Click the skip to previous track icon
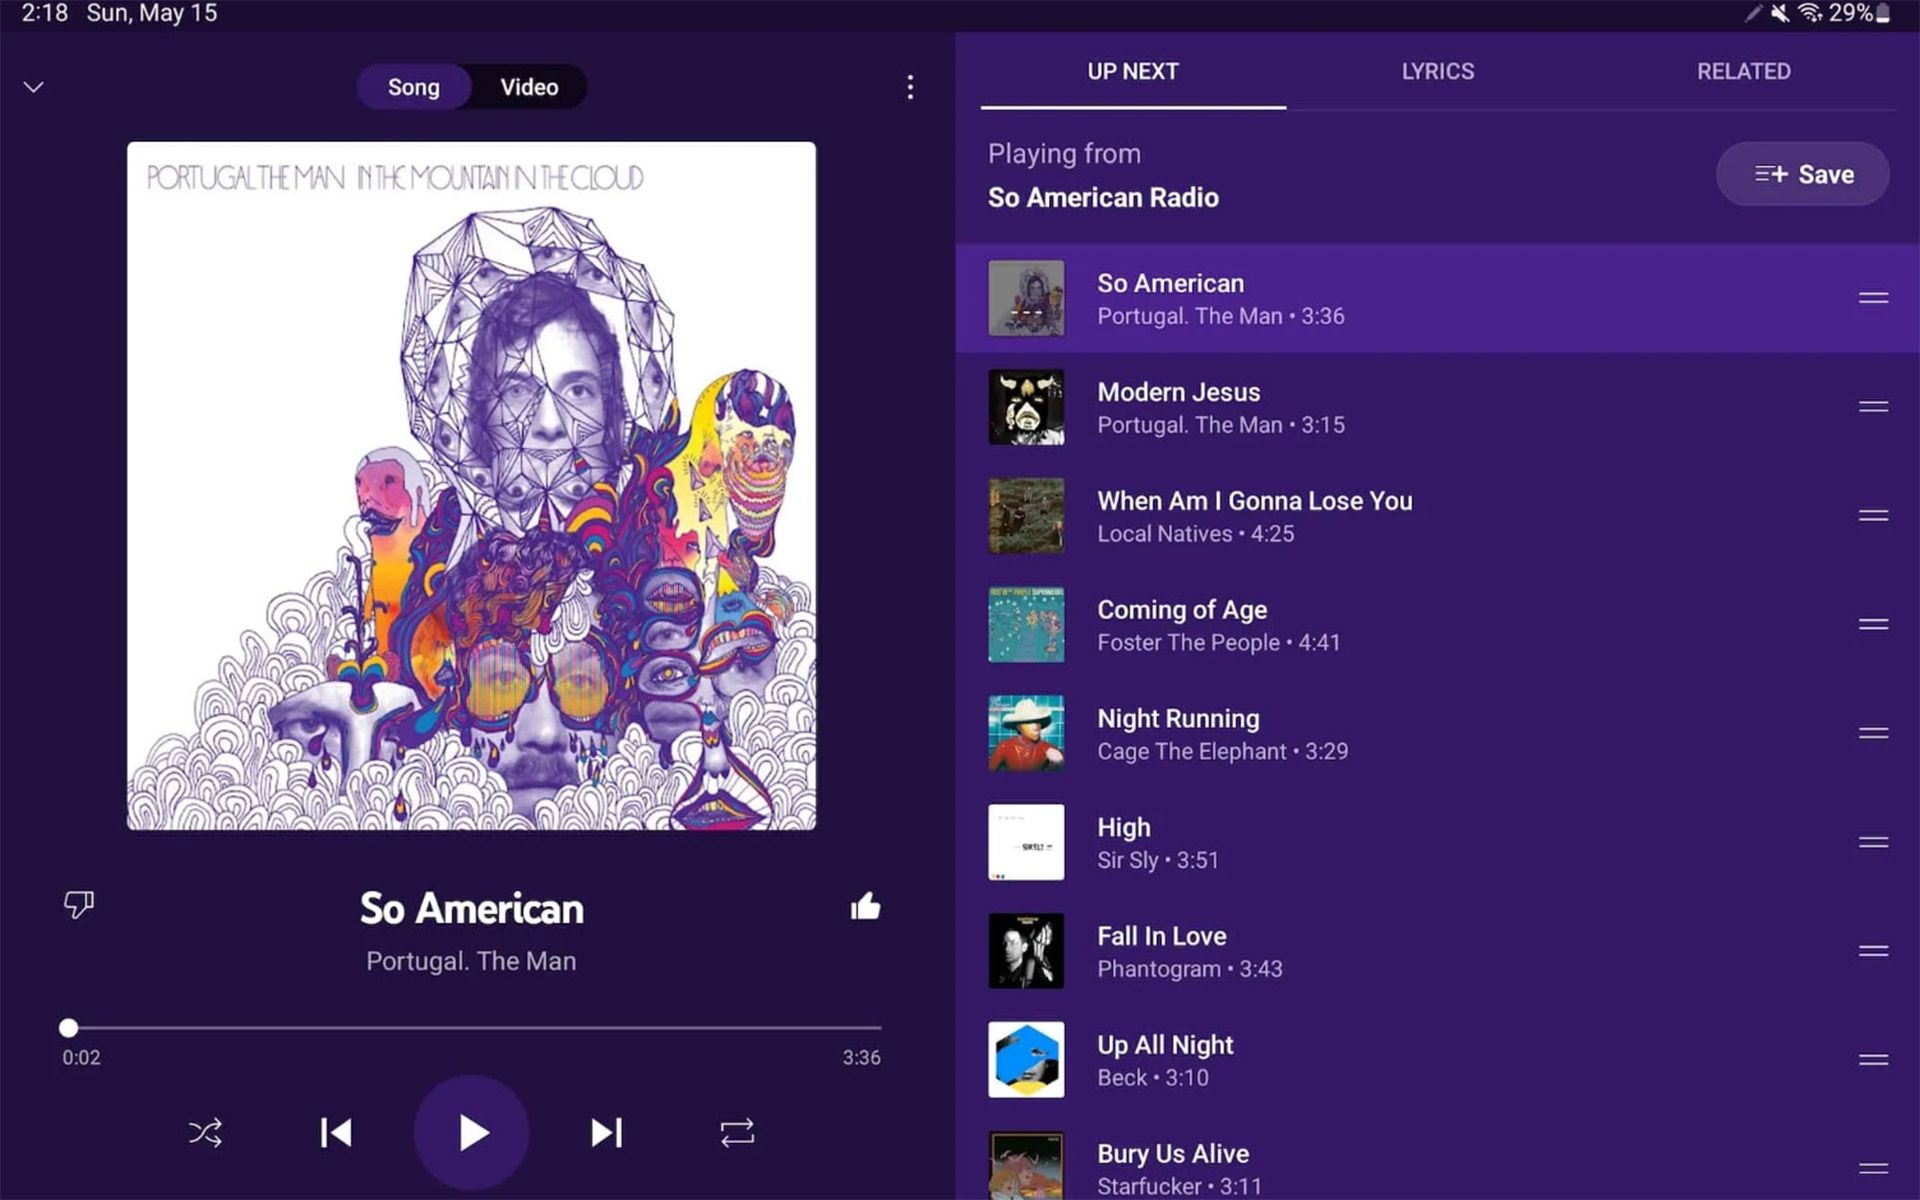1920x1200 pixels. point(335,1134)
